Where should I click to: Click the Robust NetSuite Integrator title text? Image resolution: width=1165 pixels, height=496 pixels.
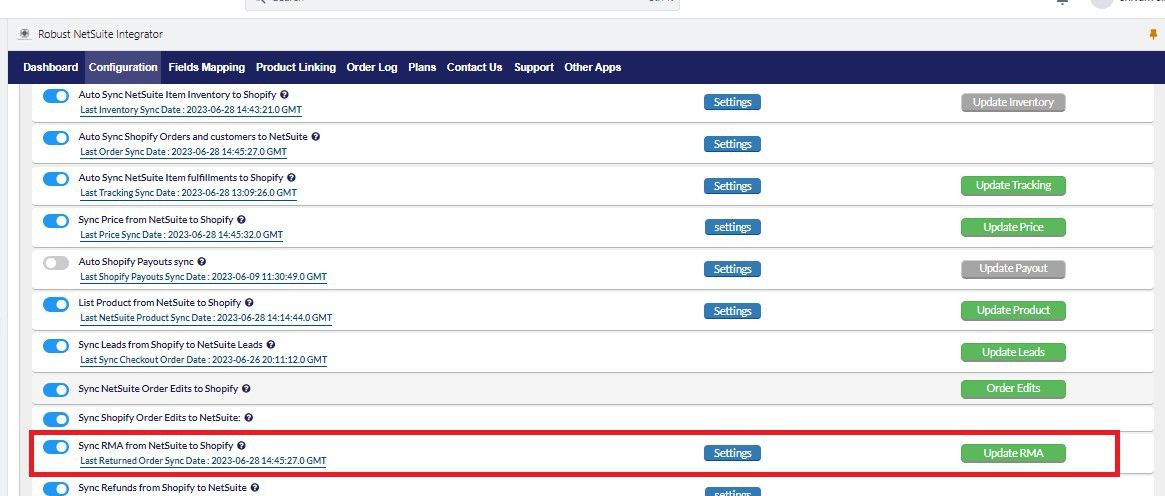coord(100,34)
